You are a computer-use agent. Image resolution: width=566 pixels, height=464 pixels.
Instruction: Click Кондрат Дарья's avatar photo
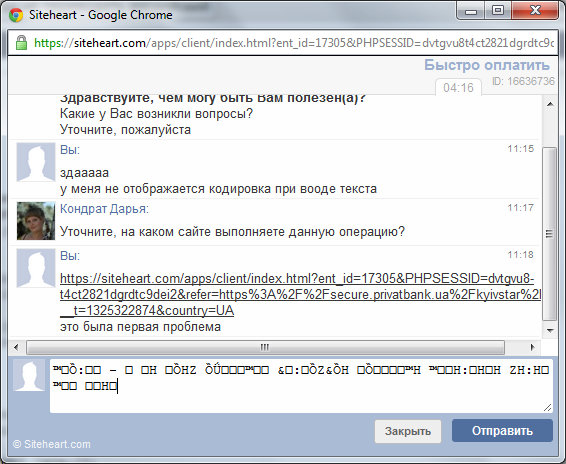[36, 221]
